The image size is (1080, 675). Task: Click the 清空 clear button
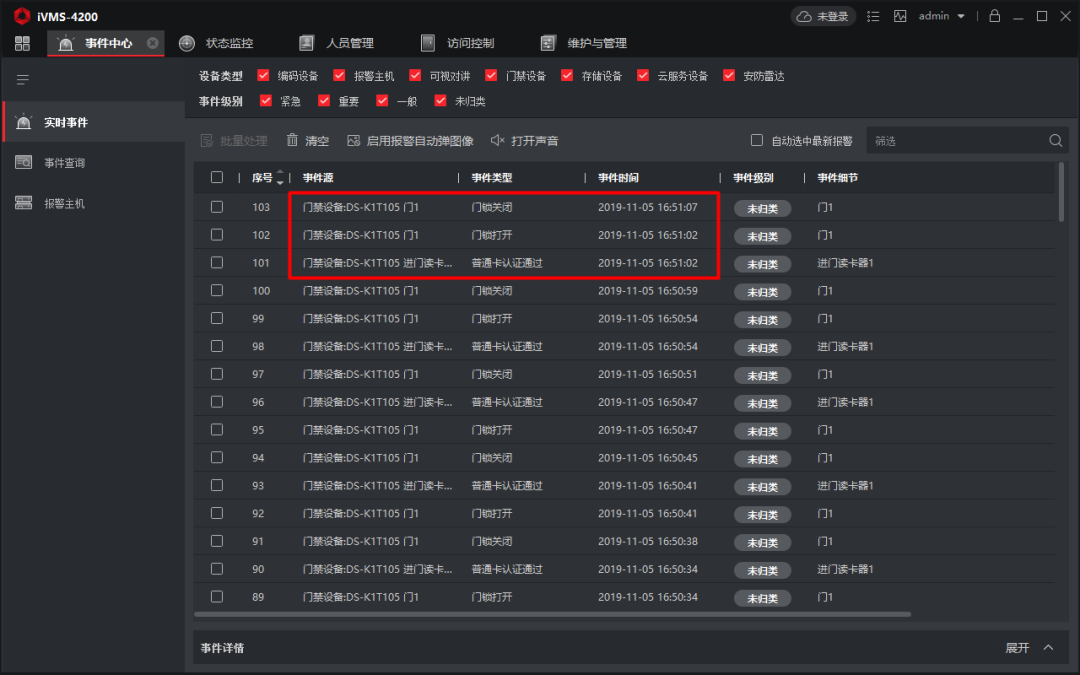pyautogui.click(x=307, y=141)
